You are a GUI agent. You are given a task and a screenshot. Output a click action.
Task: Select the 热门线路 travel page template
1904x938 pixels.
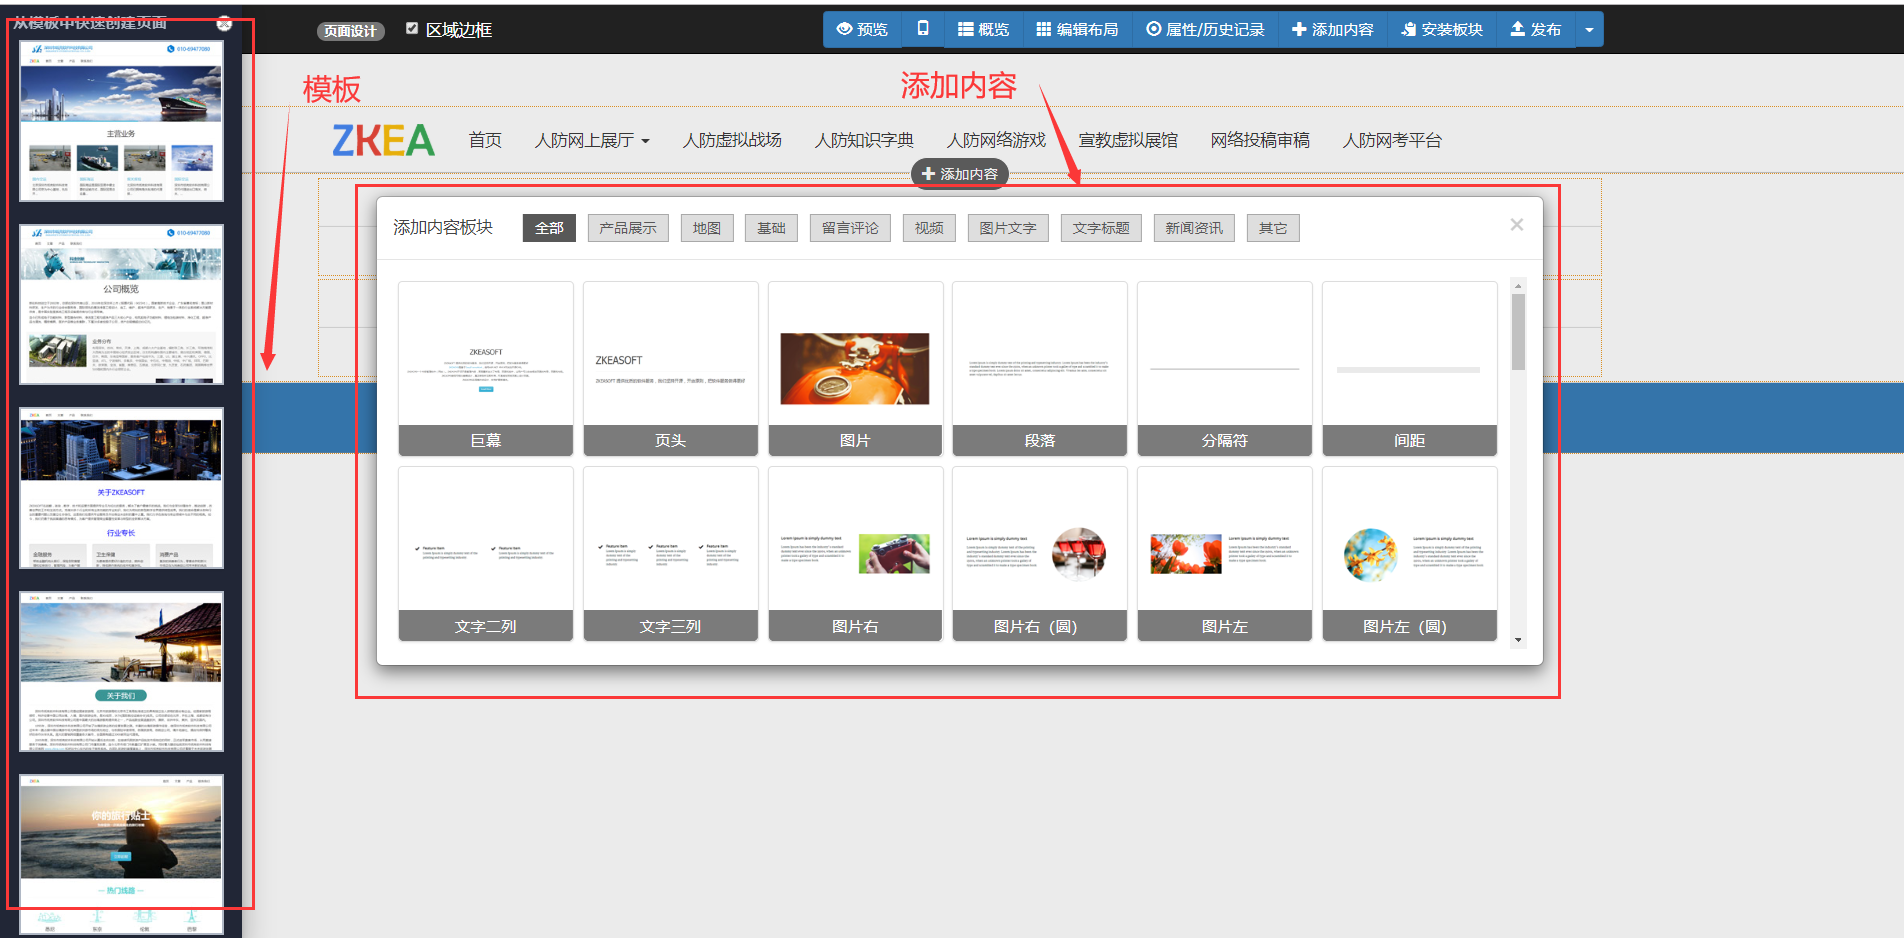click(x=121, y=854)
